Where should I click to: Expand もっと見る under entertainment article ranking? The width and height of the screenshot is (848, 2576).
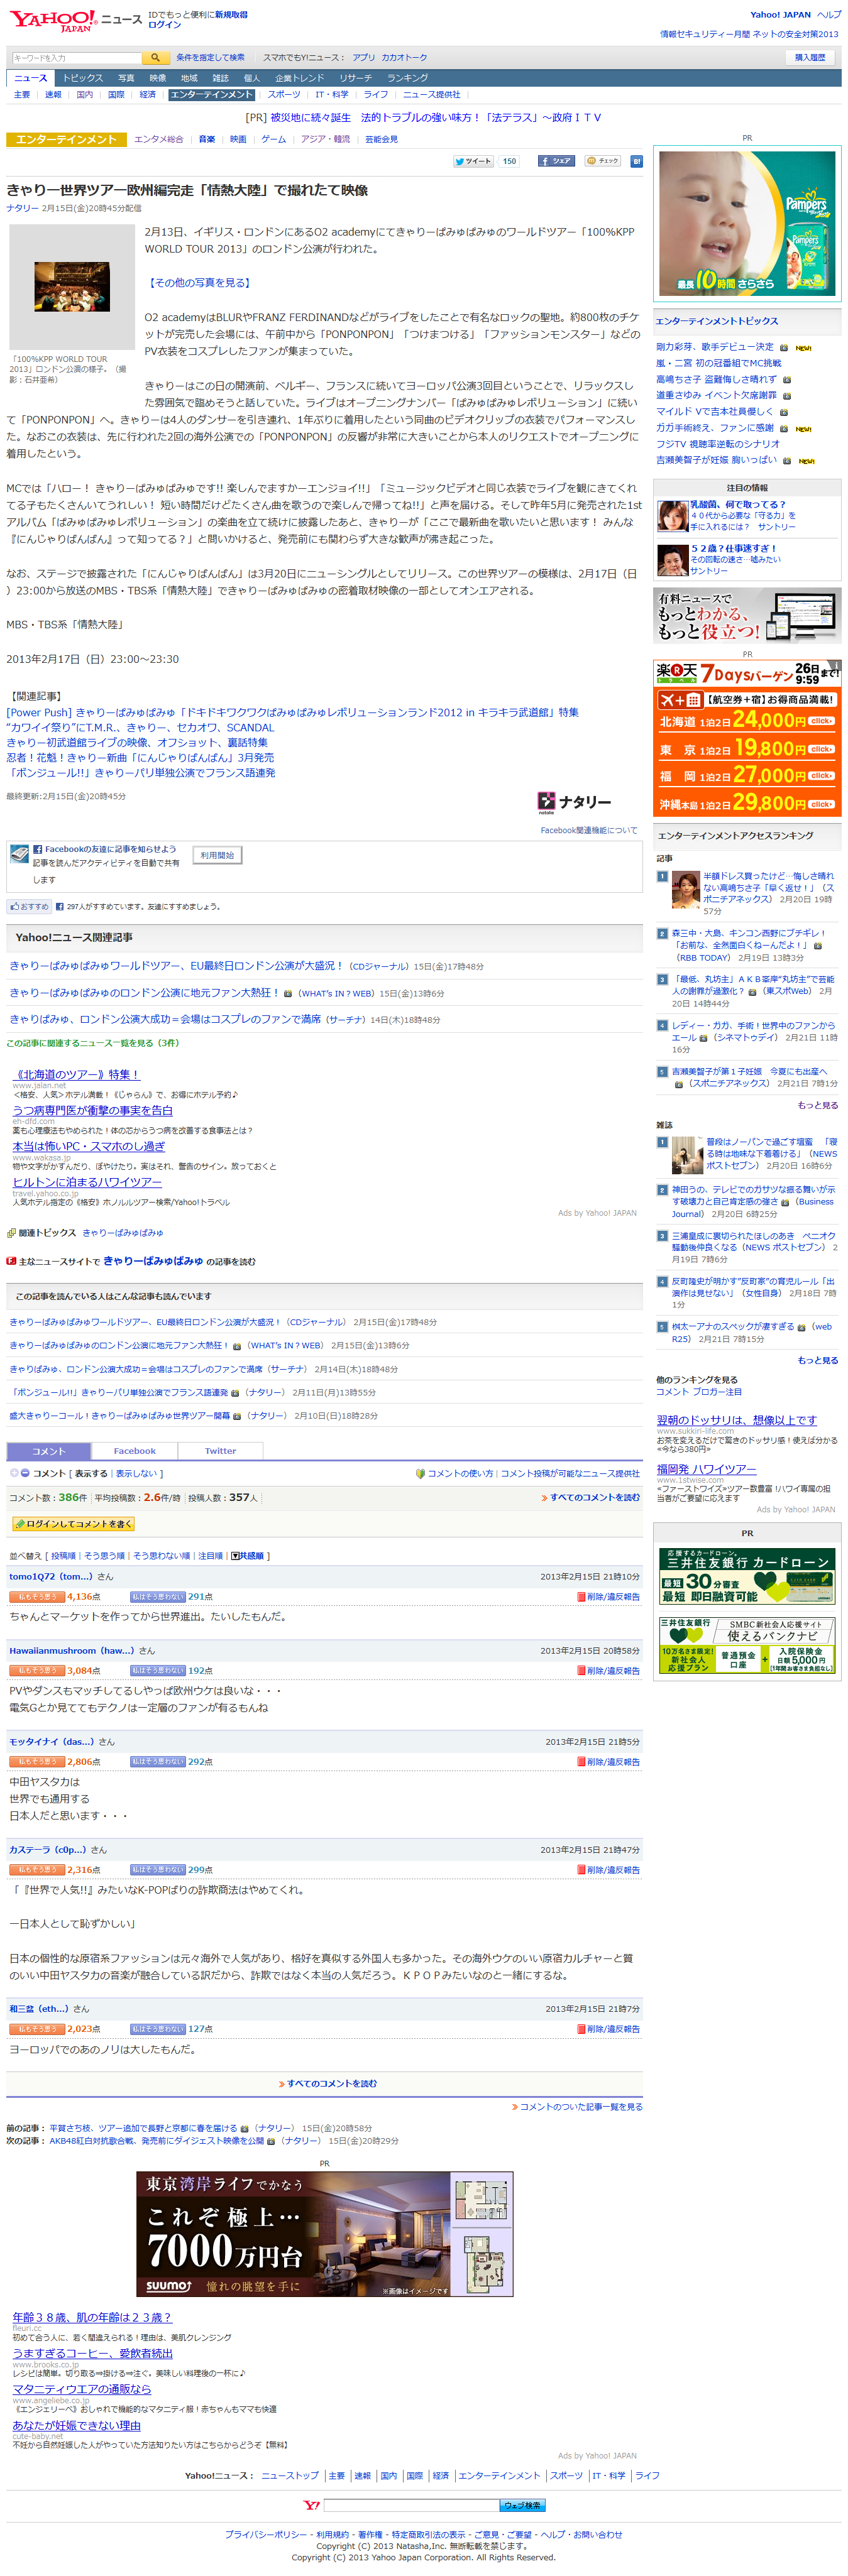pos(817,1105)
